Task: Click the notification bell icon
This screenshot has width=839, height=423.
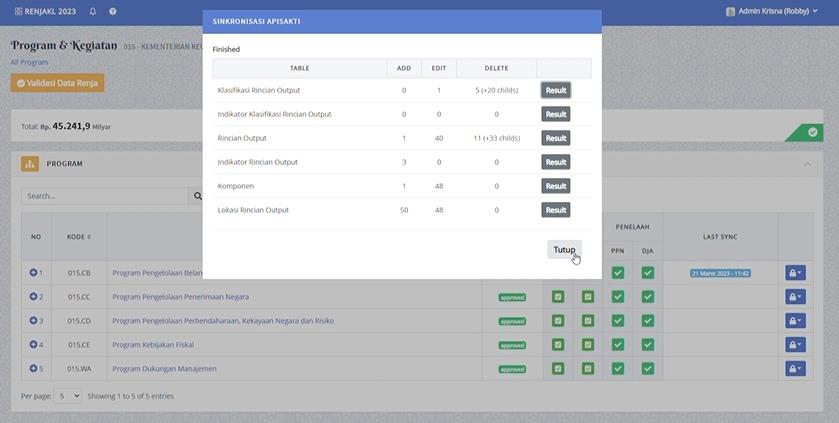Action: (93, 11)
